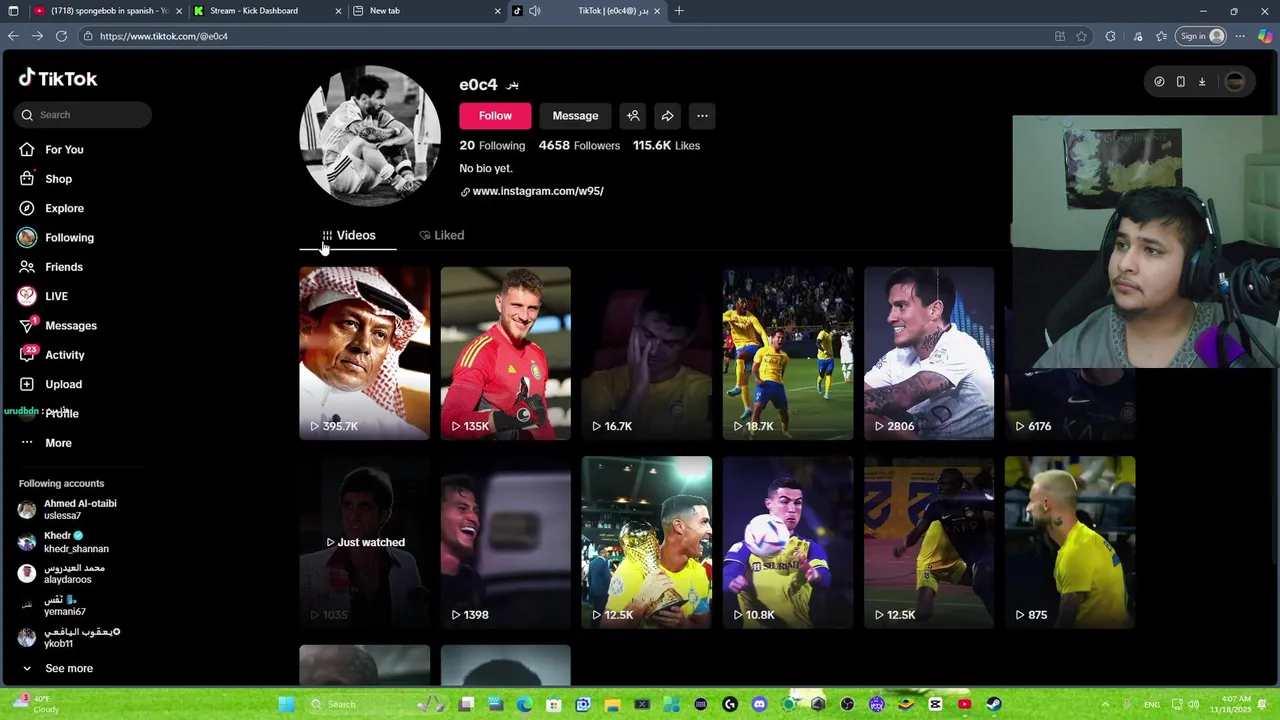This screenshot has width=1280, height=720.
Task: Open browser extensions puzzle icon
Action: [1110, 36]
